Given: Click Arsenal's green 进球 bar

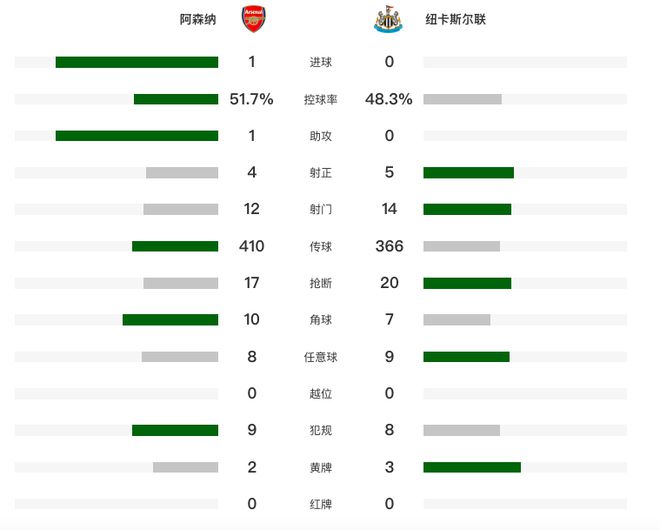Looking at the screenshot, I should tap(136, 62).
